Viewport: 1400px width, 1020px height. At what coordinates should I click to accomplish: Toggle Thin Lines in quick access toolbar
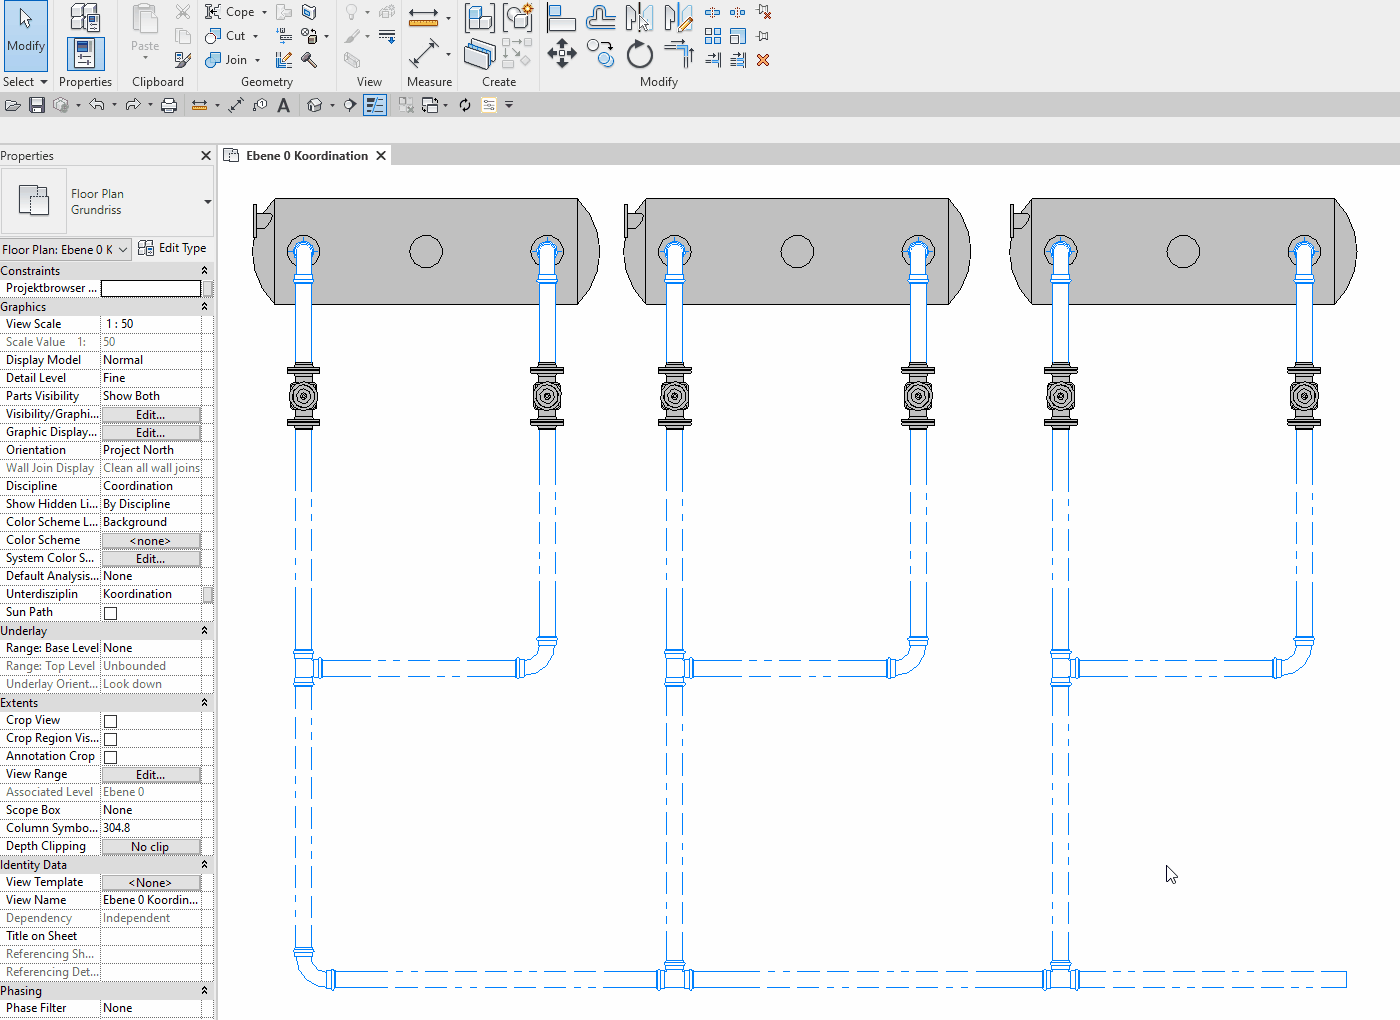coord(375,105)
